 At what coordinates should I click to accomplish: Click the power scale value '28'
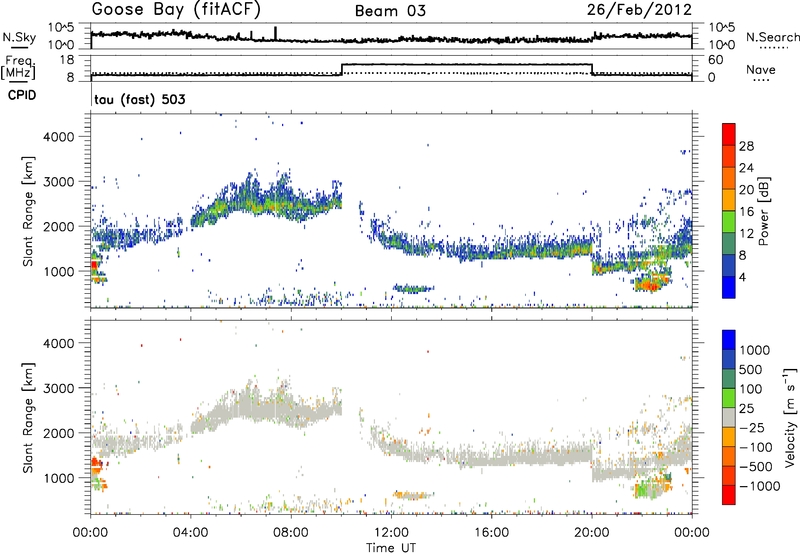click(746, 146)
